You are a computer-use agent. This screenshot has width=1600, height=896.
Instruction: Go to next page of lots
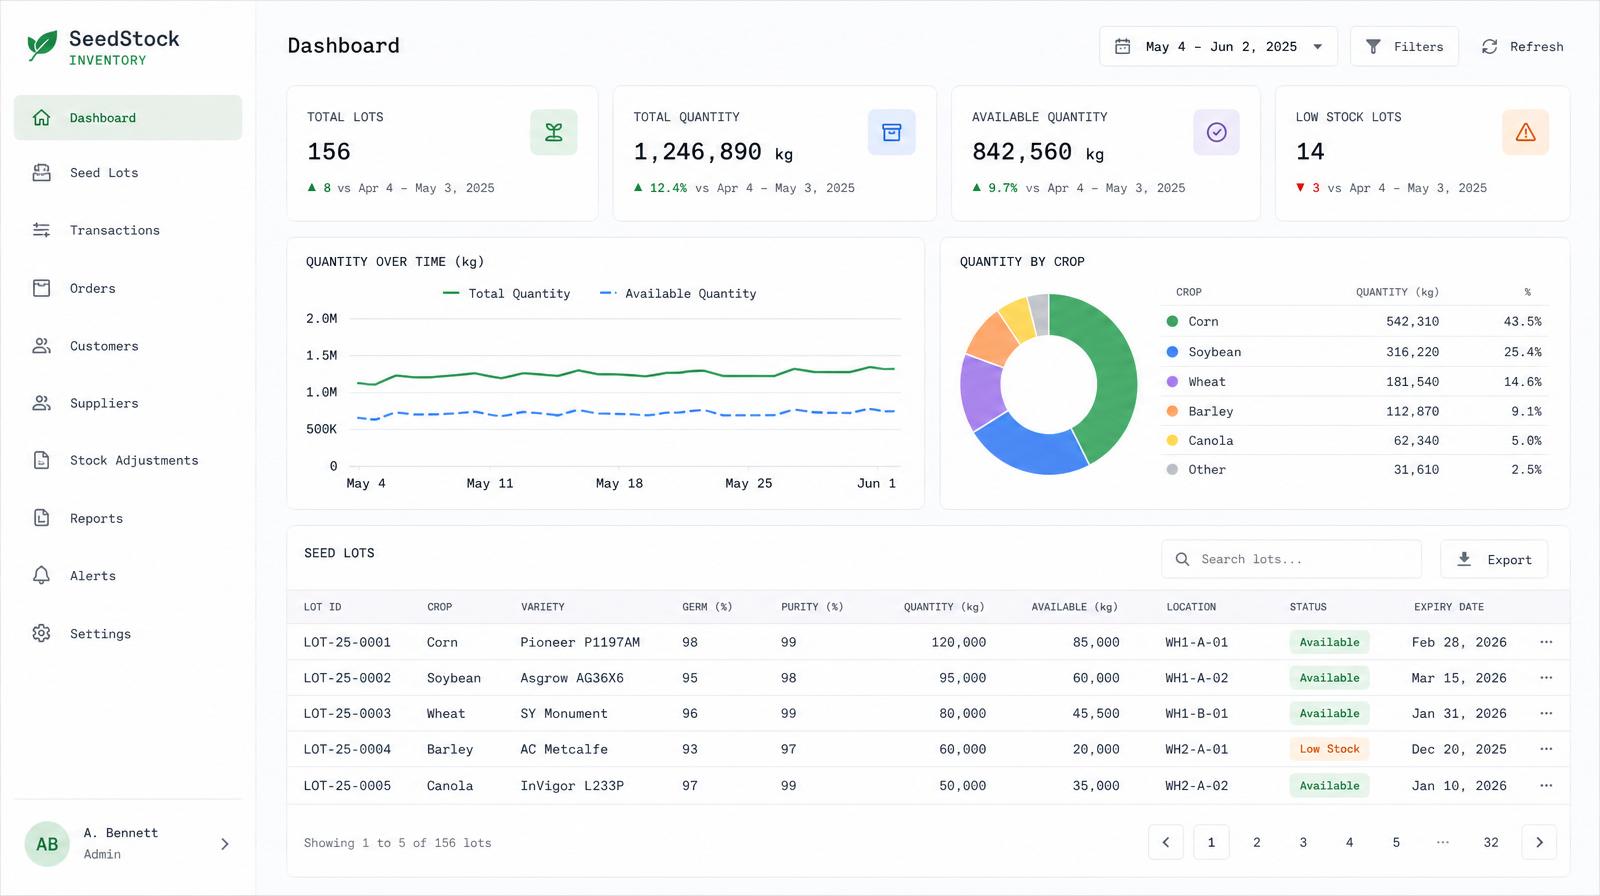pos(1539,842)
